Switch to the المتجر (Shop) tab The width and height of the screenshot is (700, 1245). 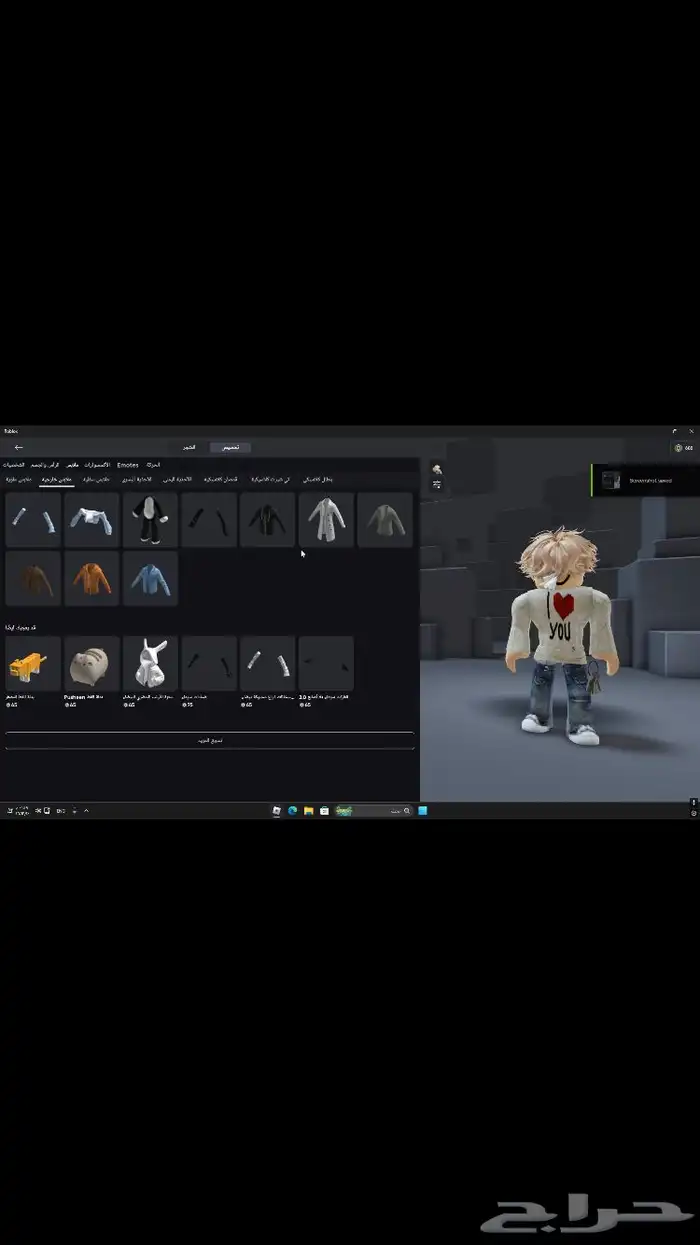188,447
